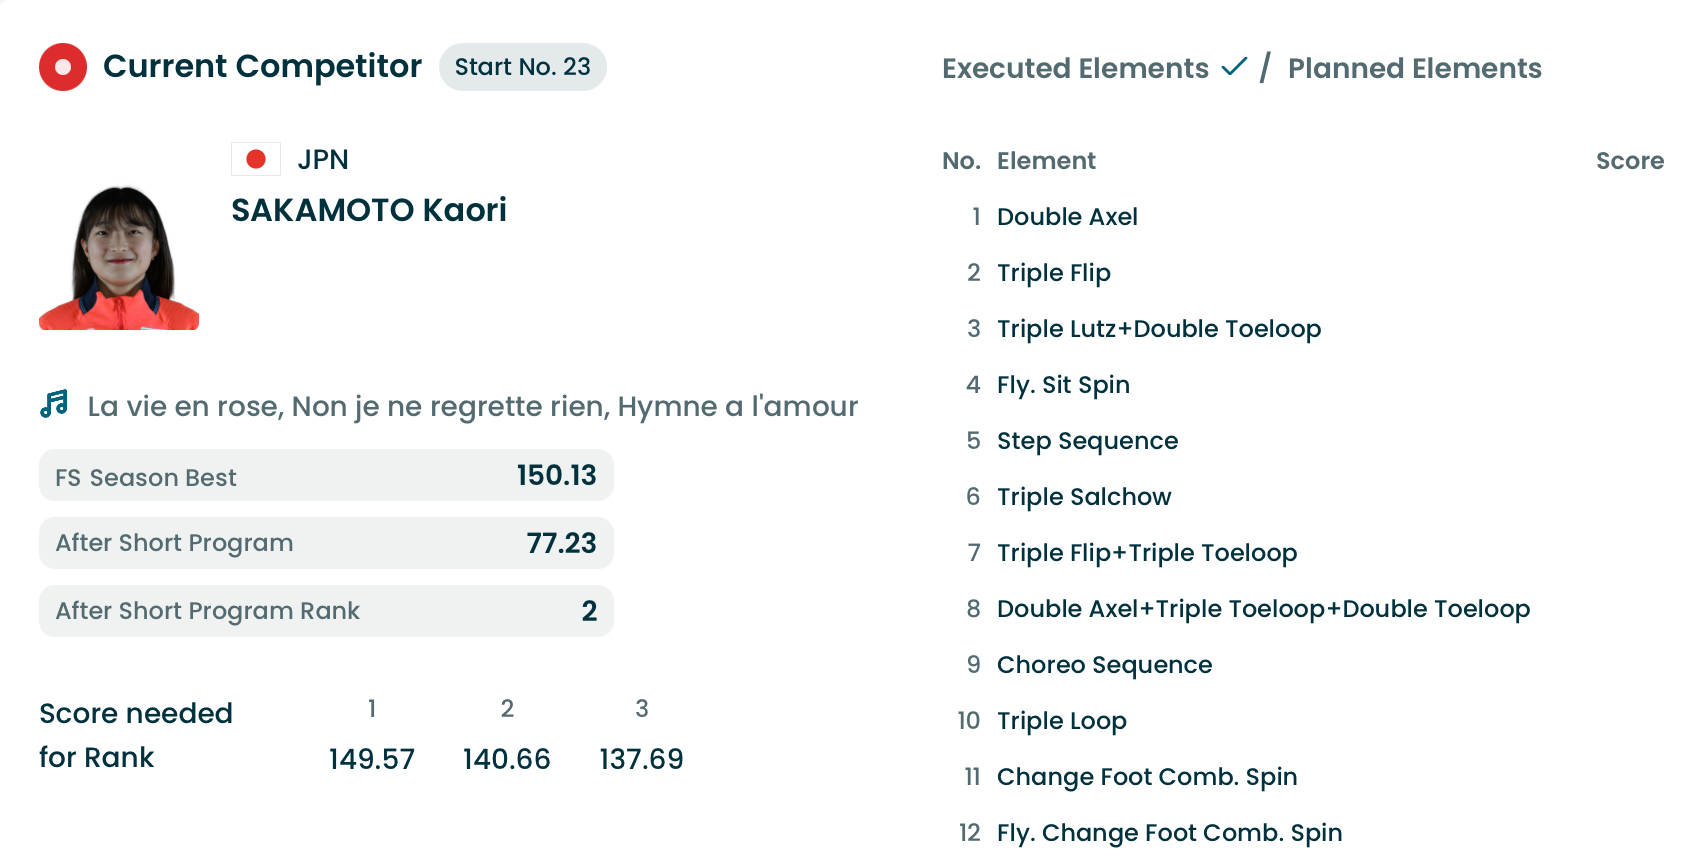Viewport: 1708px width, 866px height.
Task: Click the Japan flag icon
Action: tap(256, 159)
